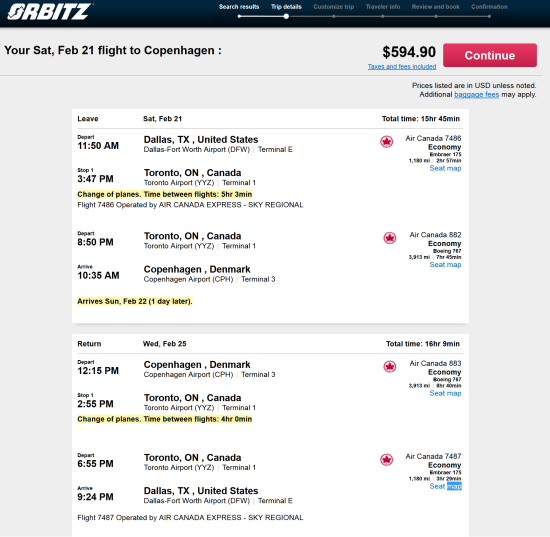
Task: Open Taxes and fees included link
Action: click(x=402, y=66)
